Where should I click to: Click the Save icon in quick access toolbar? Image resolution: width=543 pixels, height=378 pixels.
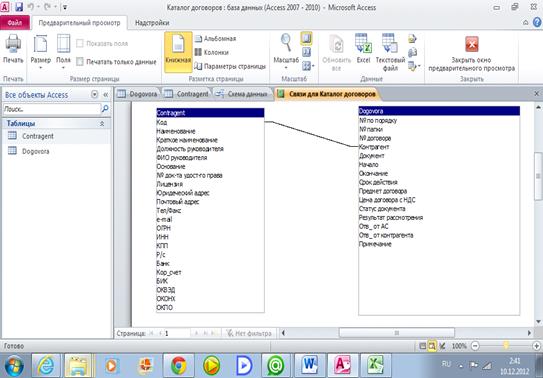point(19,7)
